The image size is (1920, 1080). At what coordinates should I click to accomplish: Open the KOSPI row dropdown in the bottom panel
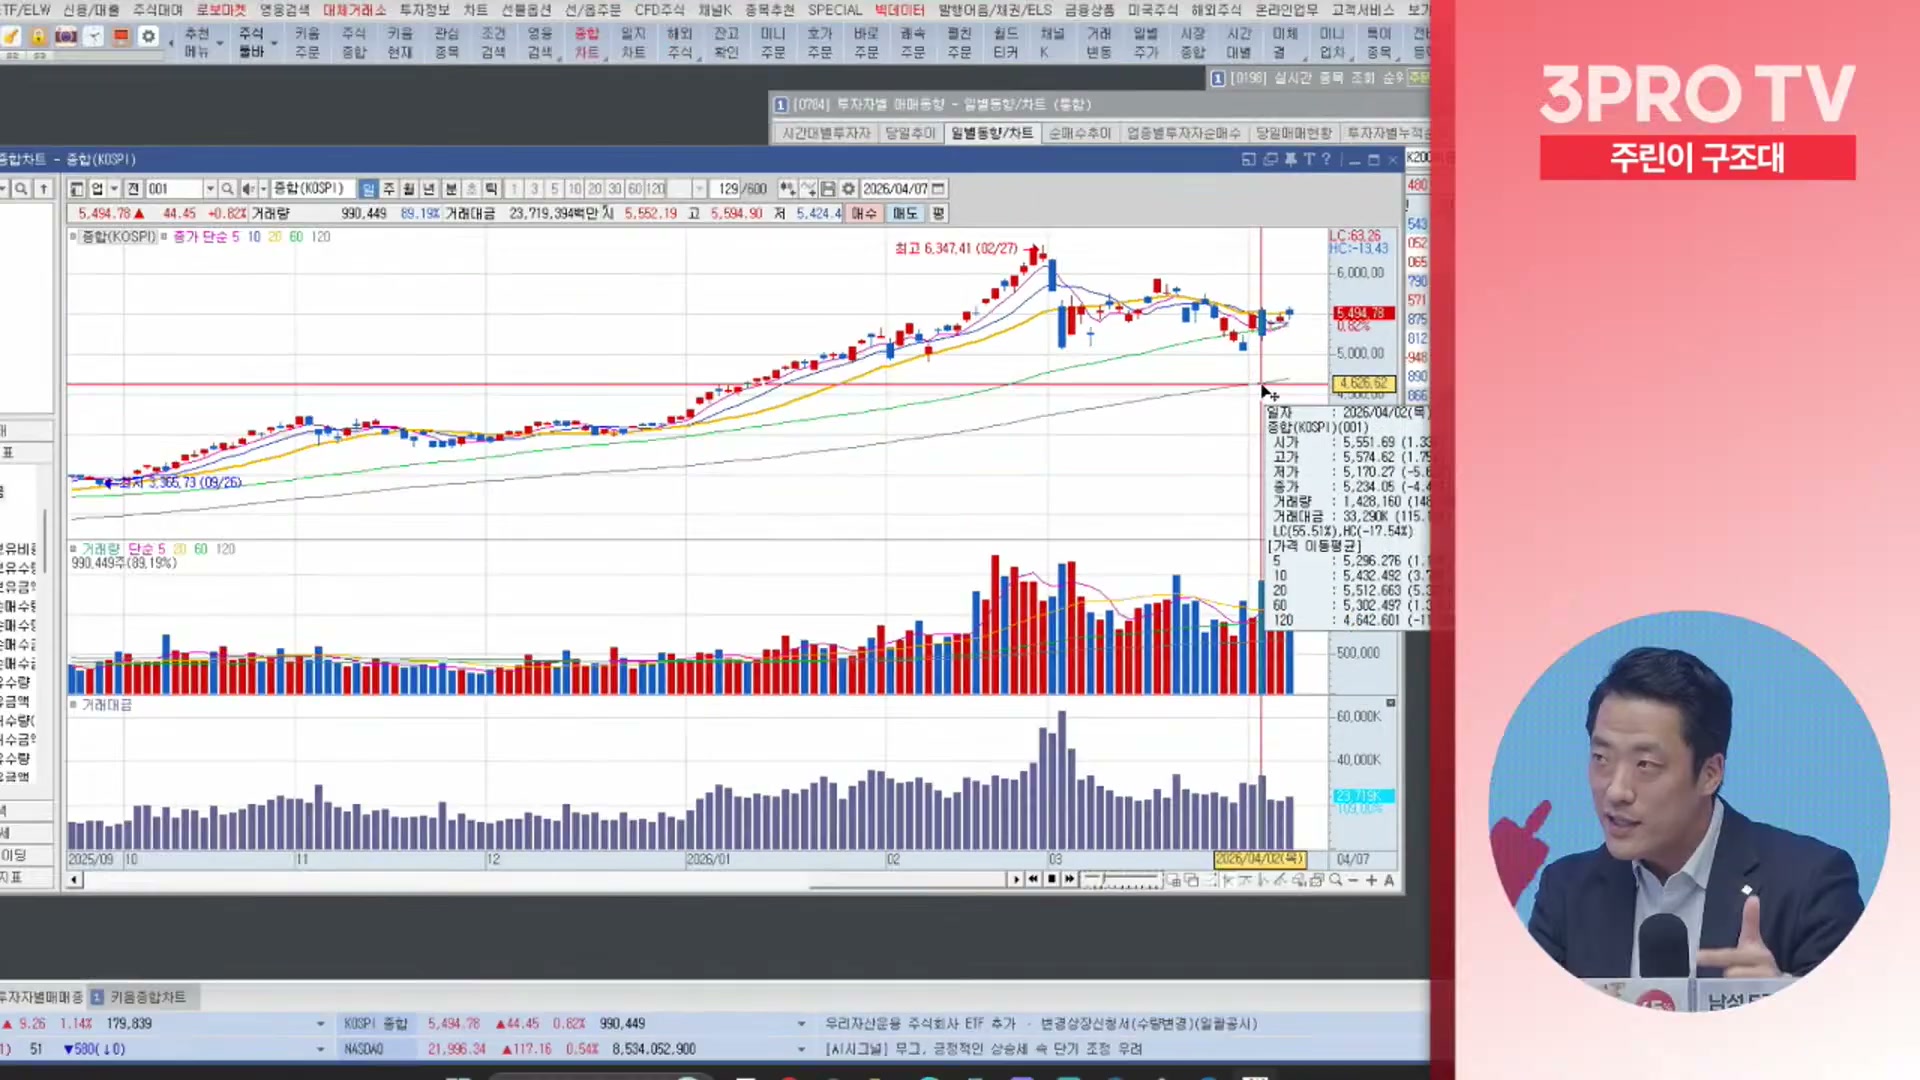pyautogui.click(x=800, y=1023)
